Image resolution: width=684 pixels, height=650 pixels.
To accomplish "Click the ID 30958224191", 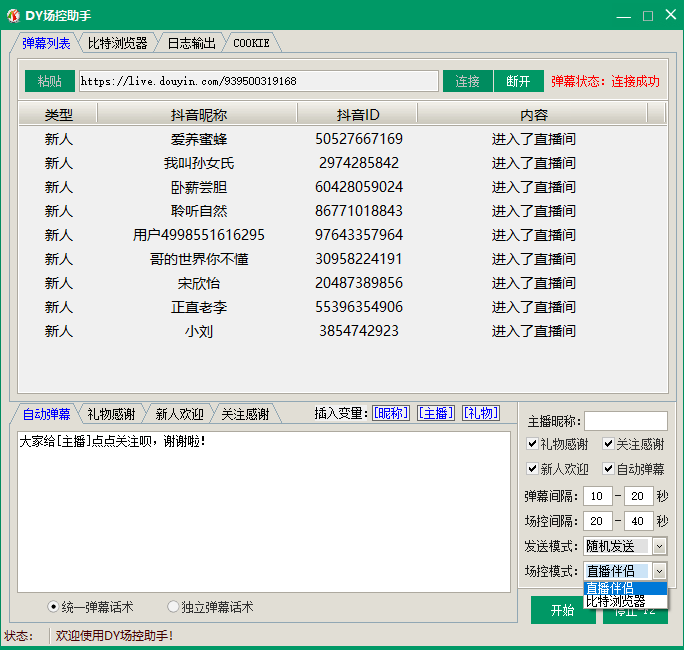I will pos(359,259).
